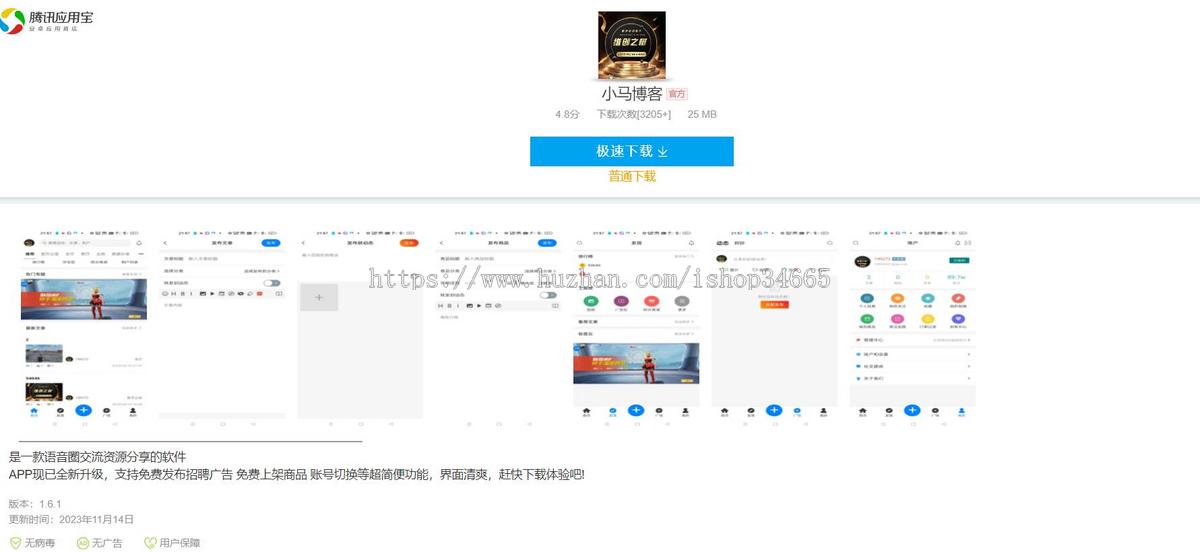The height and width of the screenshot is (552, 1200).
Task: Click the 用户保障 heart icon
Action: pos(150,543)
